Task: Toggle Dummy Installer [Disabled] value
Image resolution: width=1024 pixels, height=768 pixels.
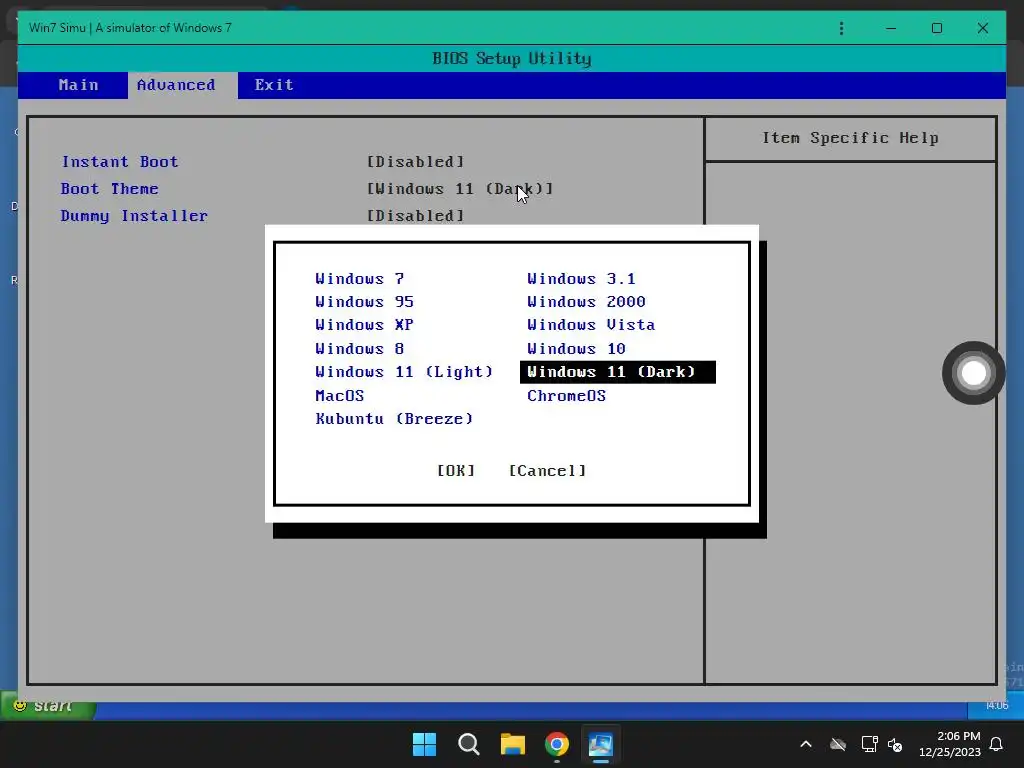Action: 415,216
